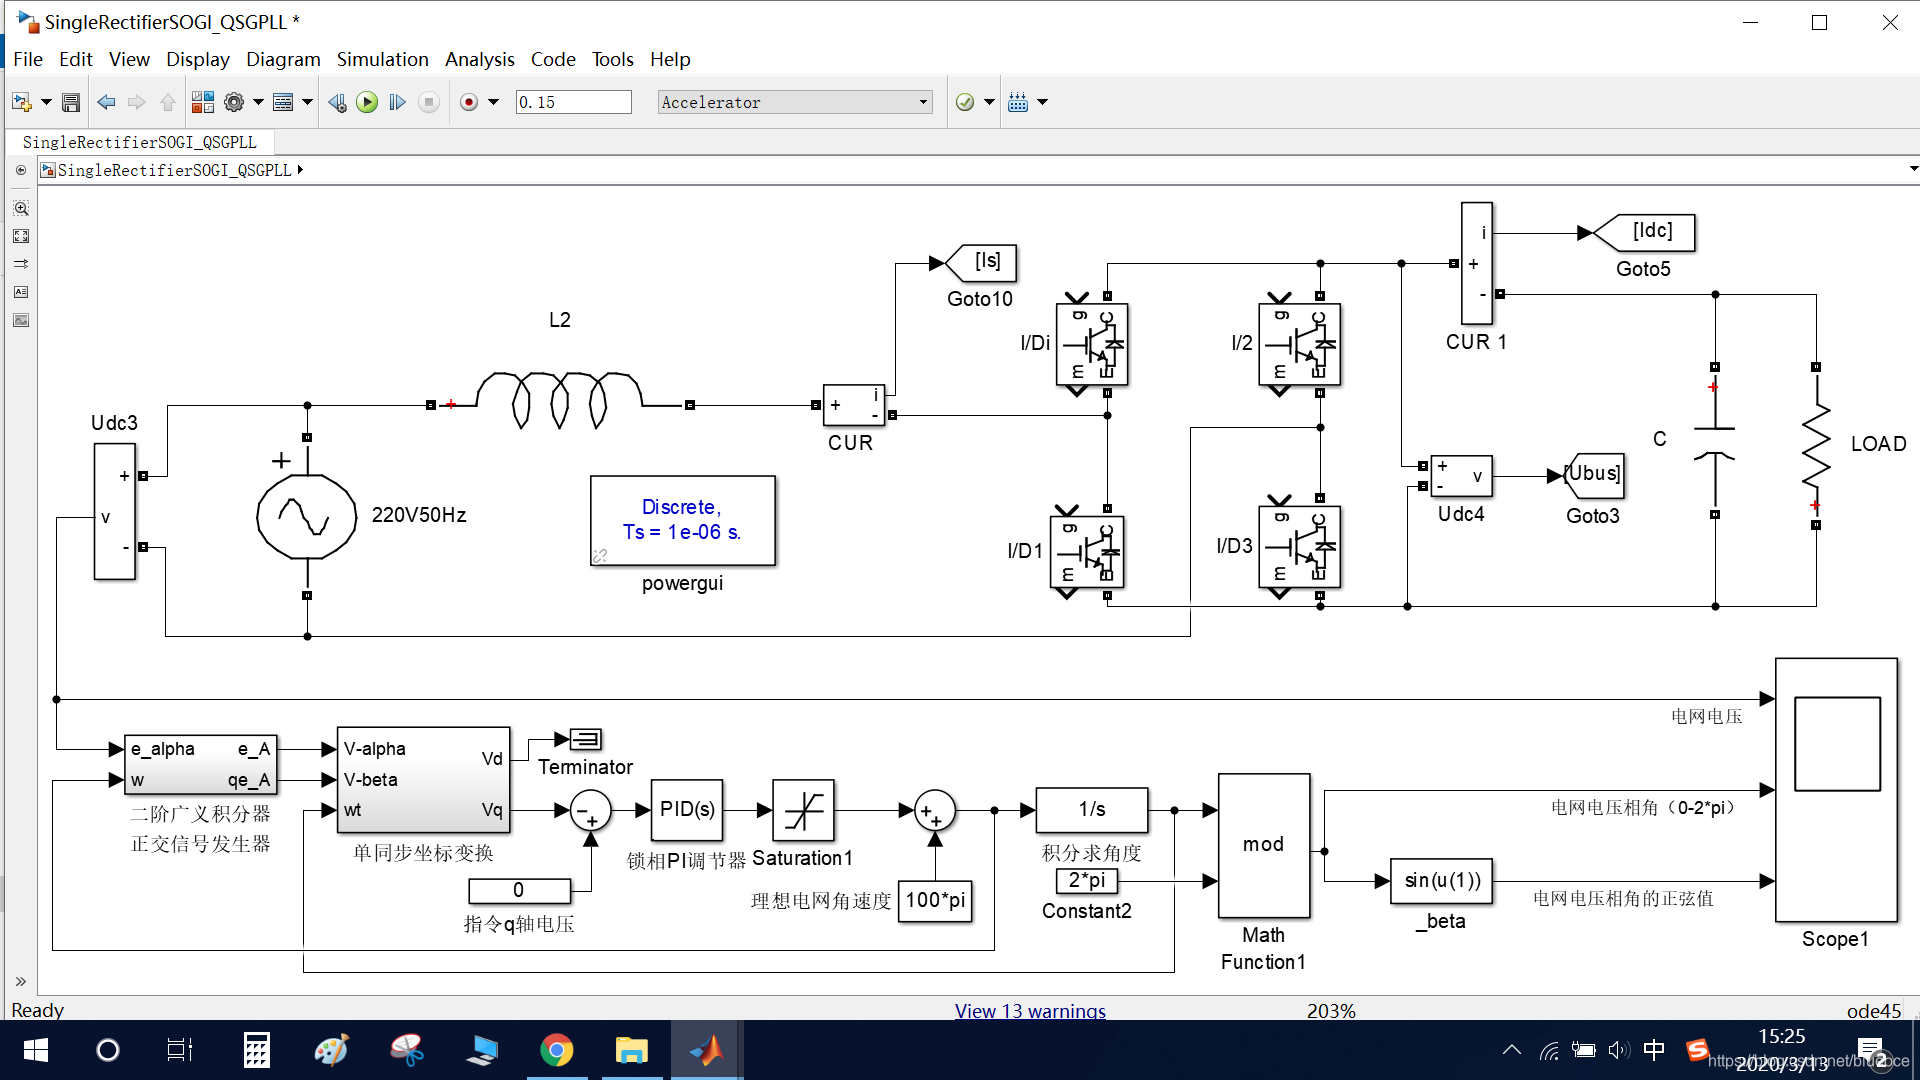Image resolution: width=1920 pixels, height=1080 pixels.
Task: Click the ode45 solver label in status bar
Action: 1873,1011
